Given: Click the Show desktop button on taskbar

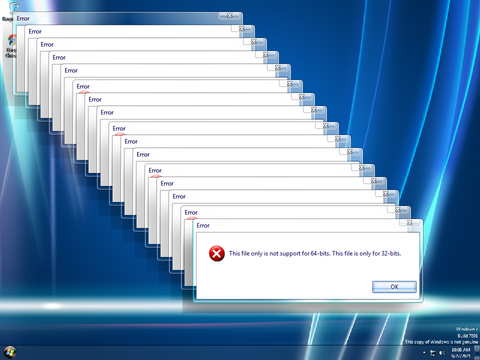Looking at the screenshot, I should (477, 353).
